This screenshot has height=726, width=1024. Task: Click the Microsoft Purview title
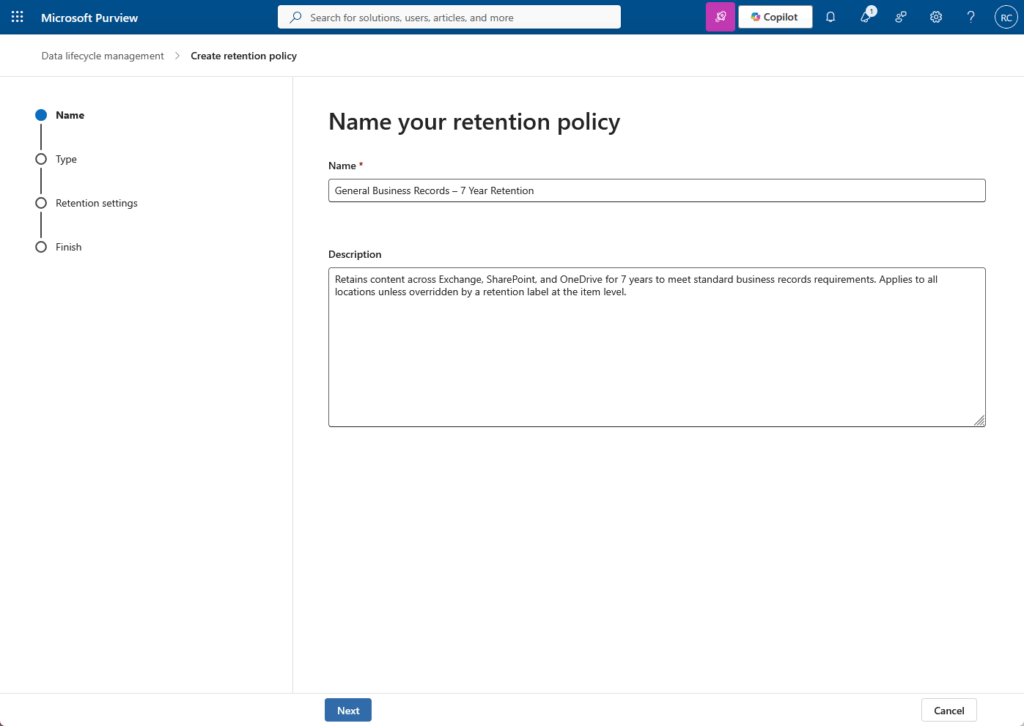pos(89,18)
